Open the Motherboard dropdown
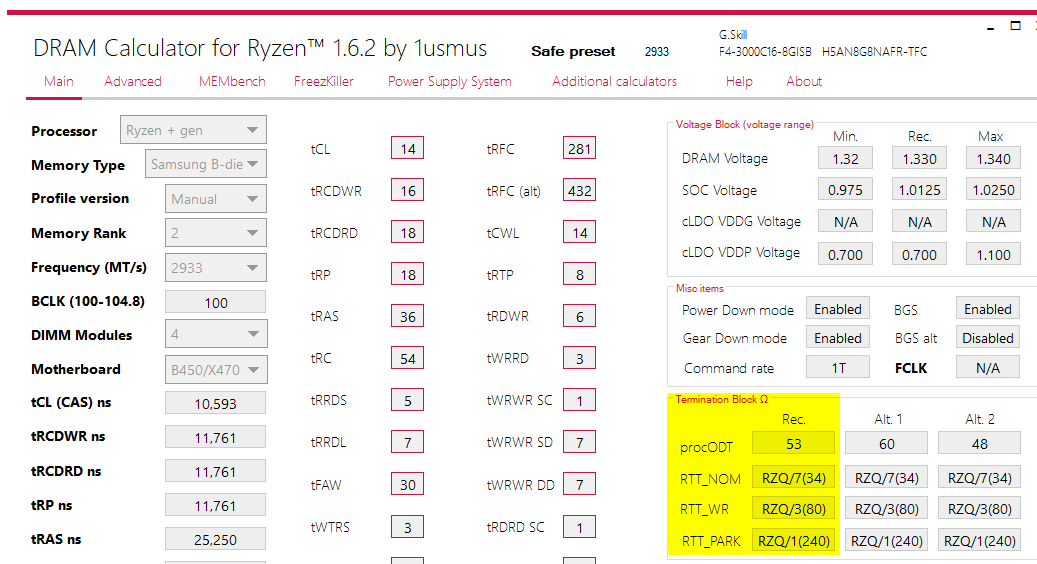 coord(216,370)
